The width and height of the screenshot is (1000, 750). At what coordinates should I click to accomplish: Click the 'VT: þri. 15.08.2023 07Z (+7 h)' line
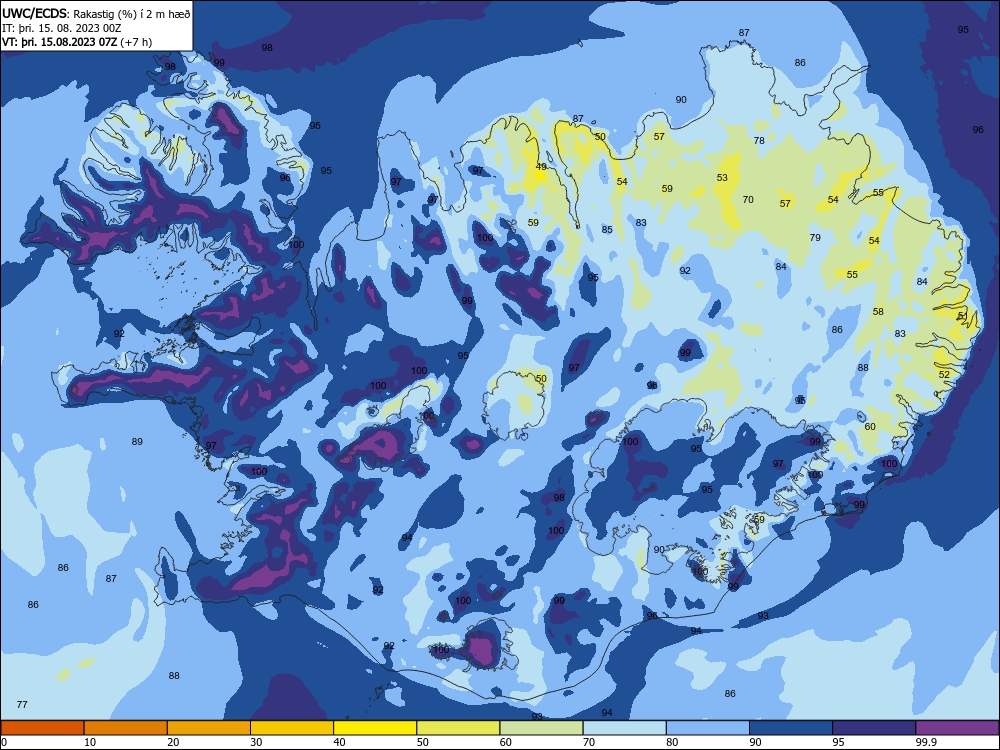coord(77,42)
